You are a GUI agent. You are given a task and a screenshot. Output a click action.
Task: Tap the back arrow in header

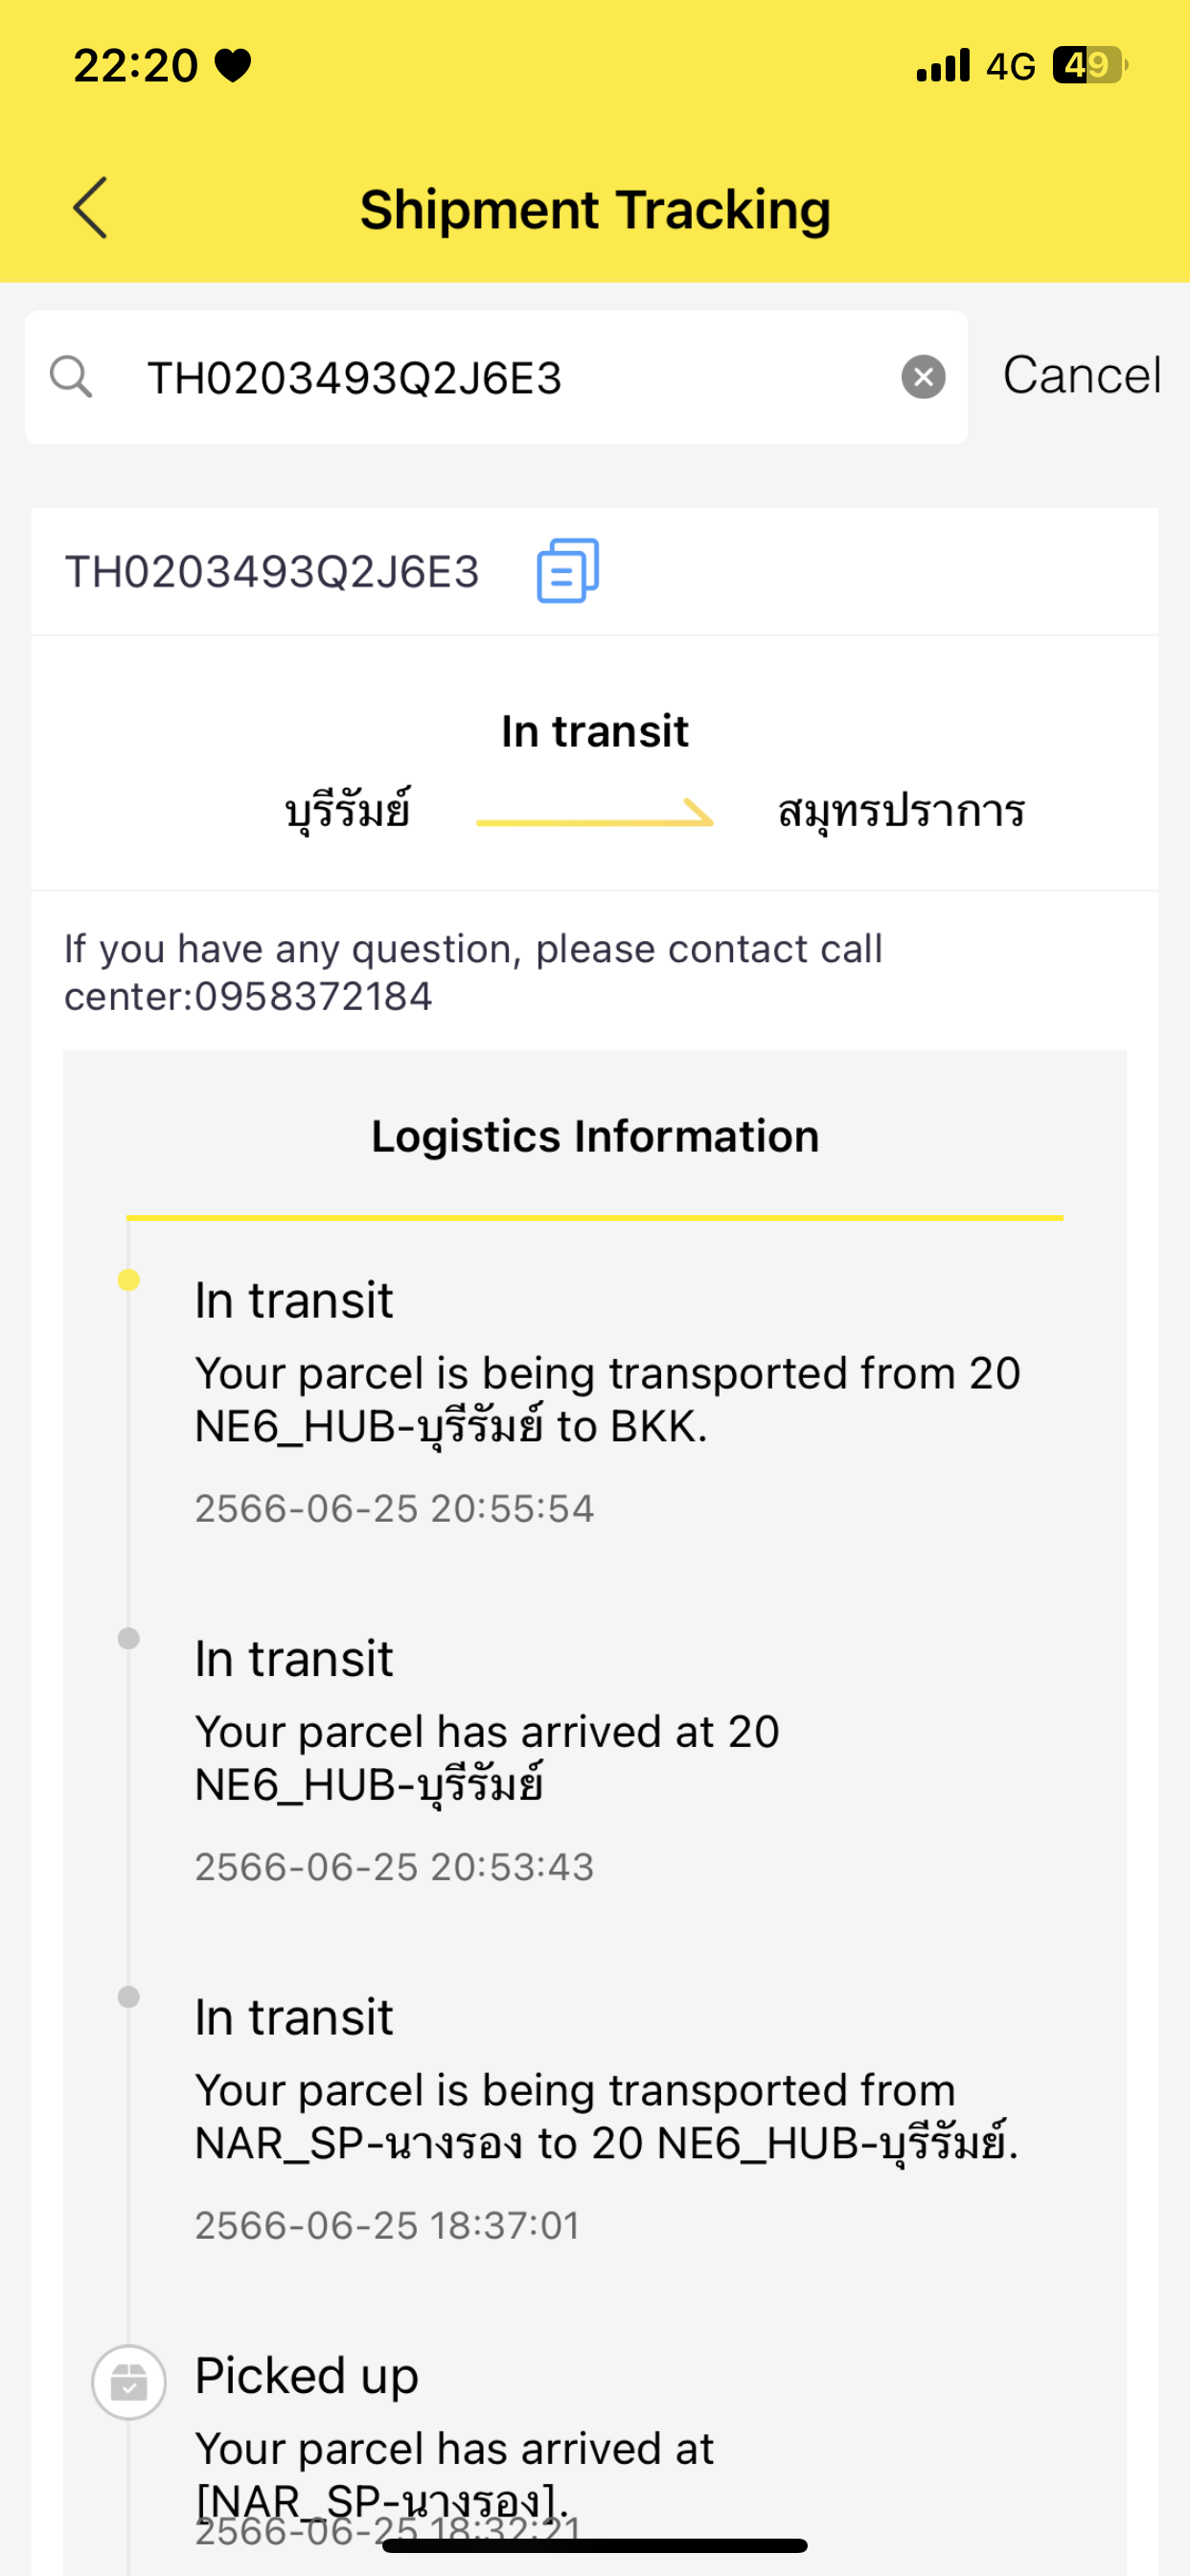(x=90, y=208)
